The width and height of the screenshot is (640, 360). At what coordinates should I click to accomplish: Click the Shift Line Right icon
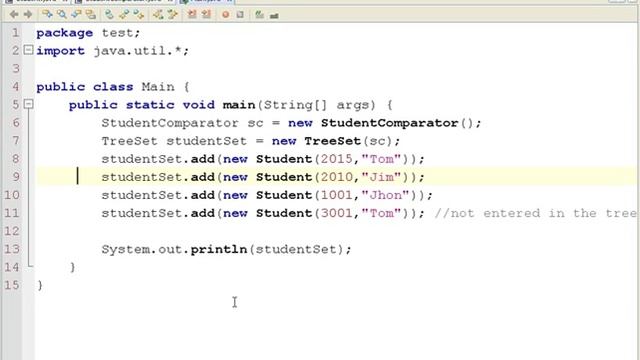(x=173, y=15)
